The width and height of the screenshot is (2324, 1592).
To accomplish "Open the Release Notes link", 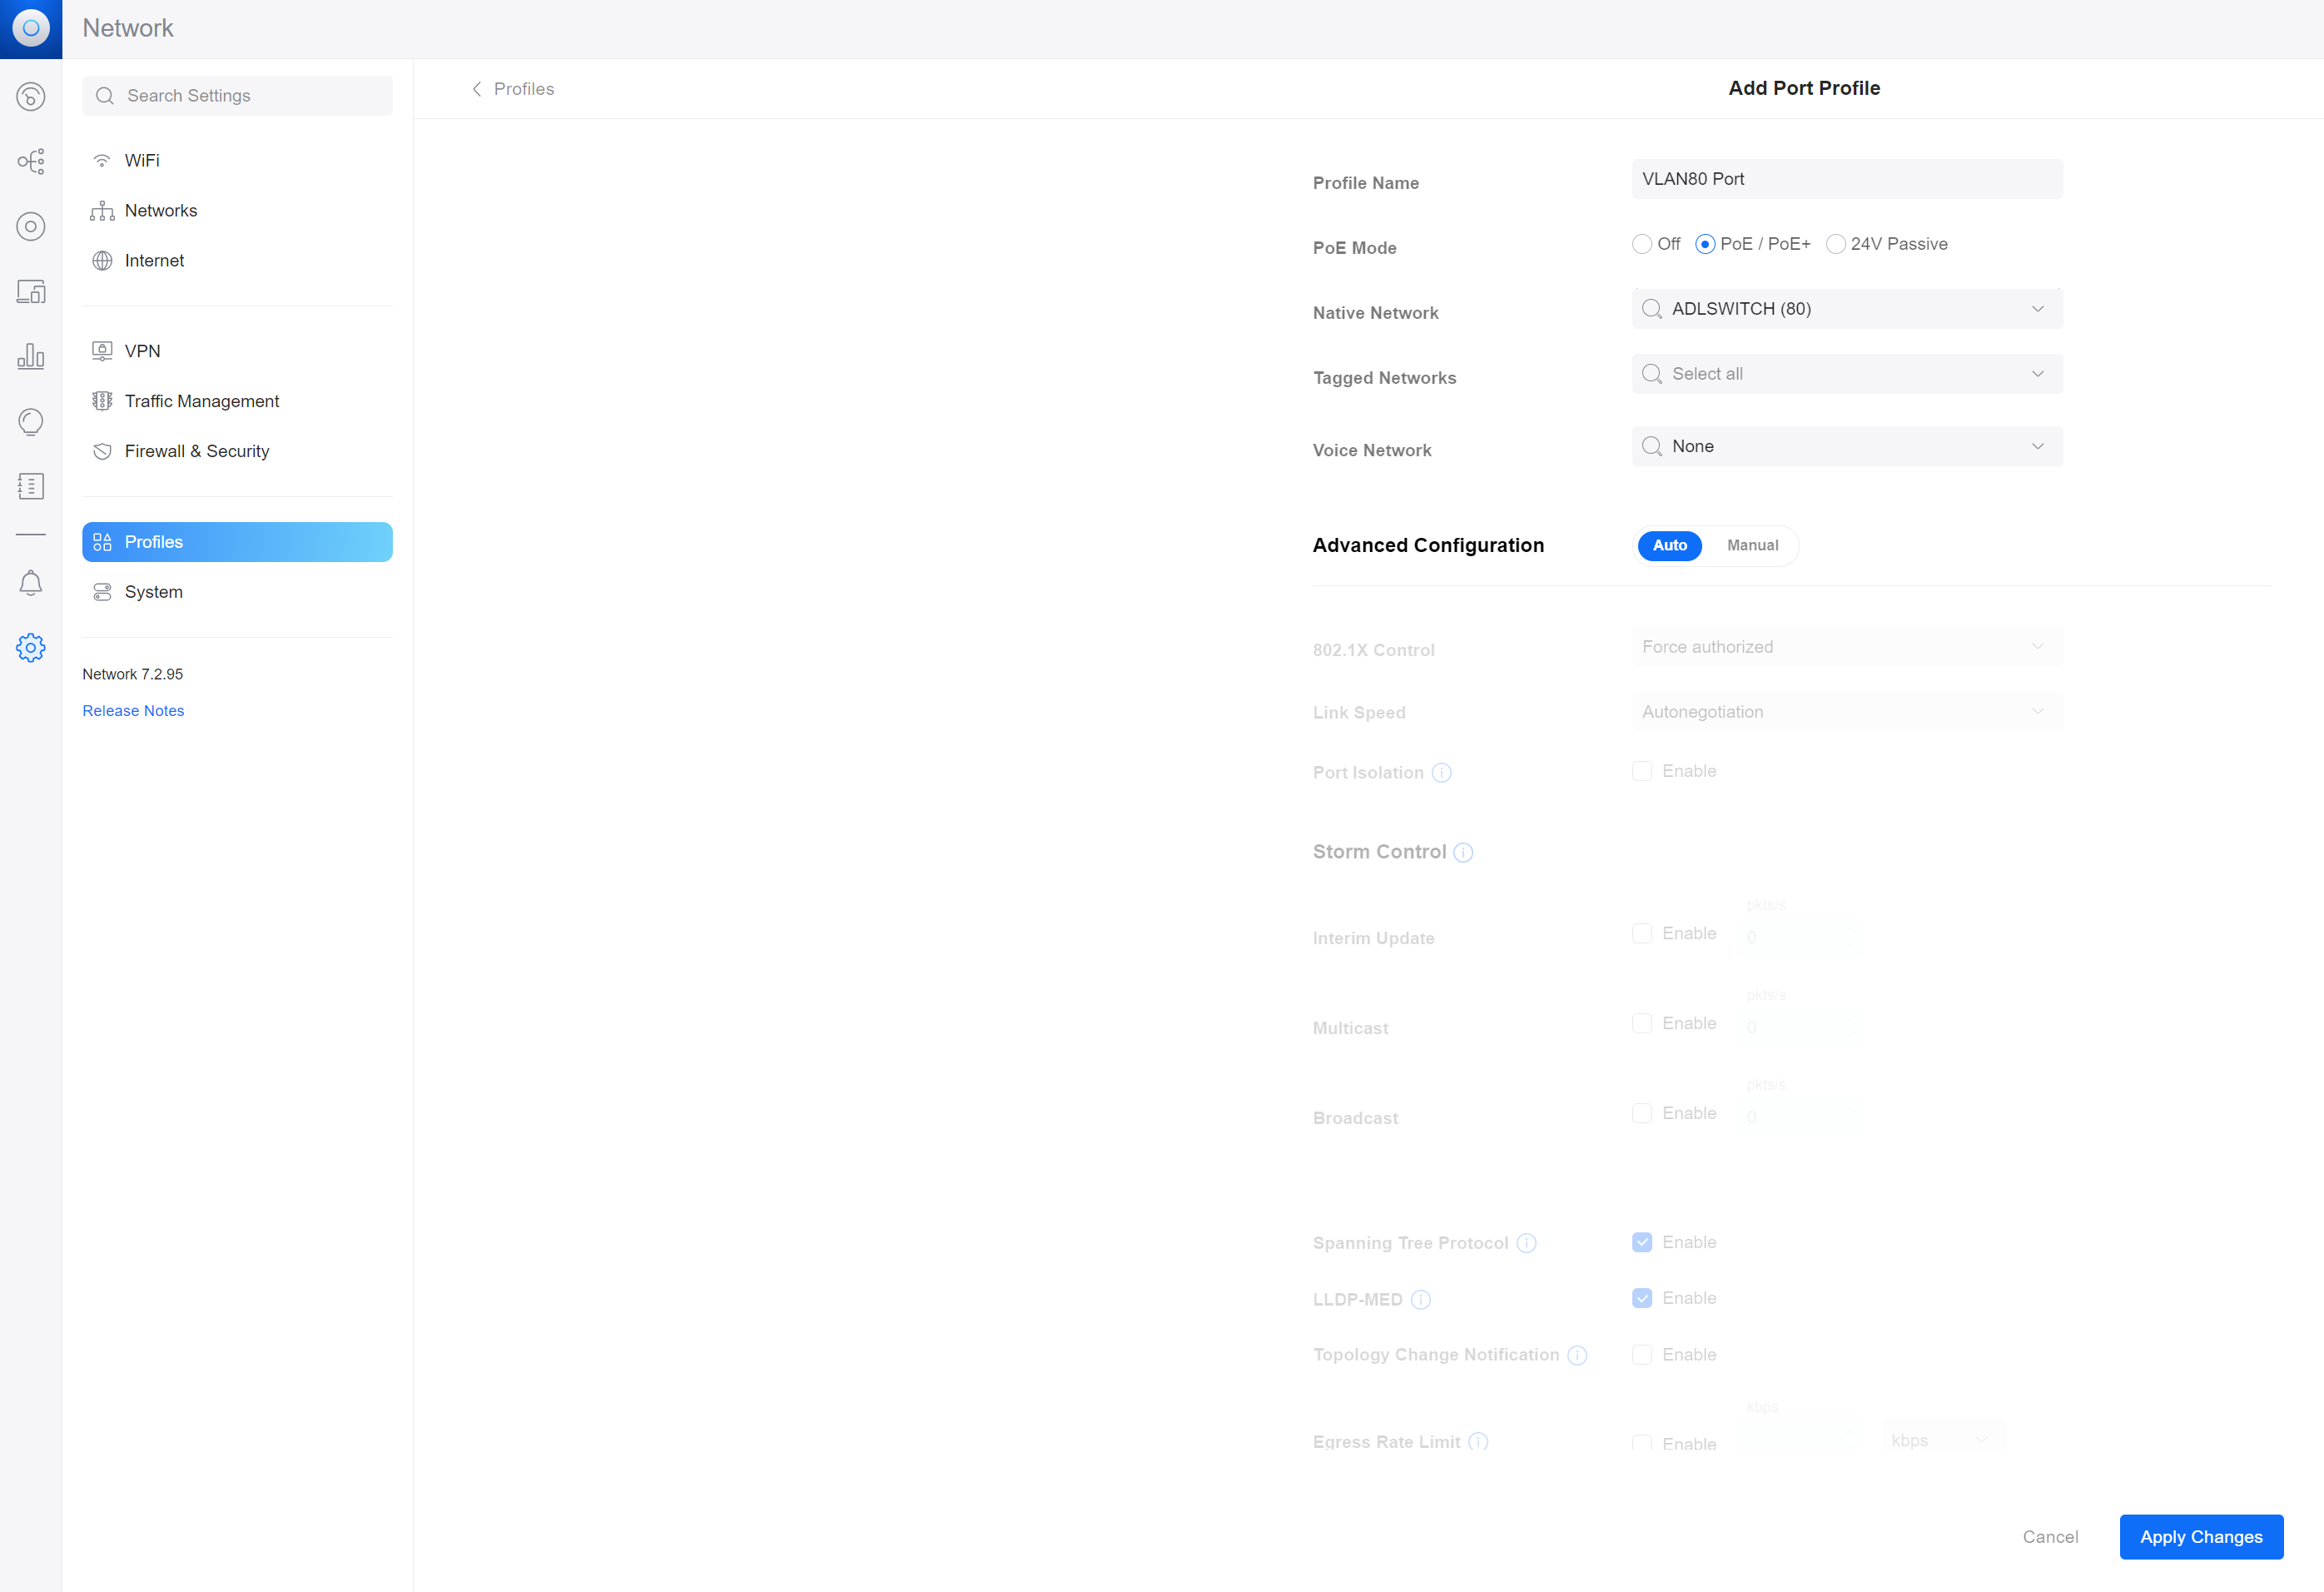I will click(x=133, y=711).
